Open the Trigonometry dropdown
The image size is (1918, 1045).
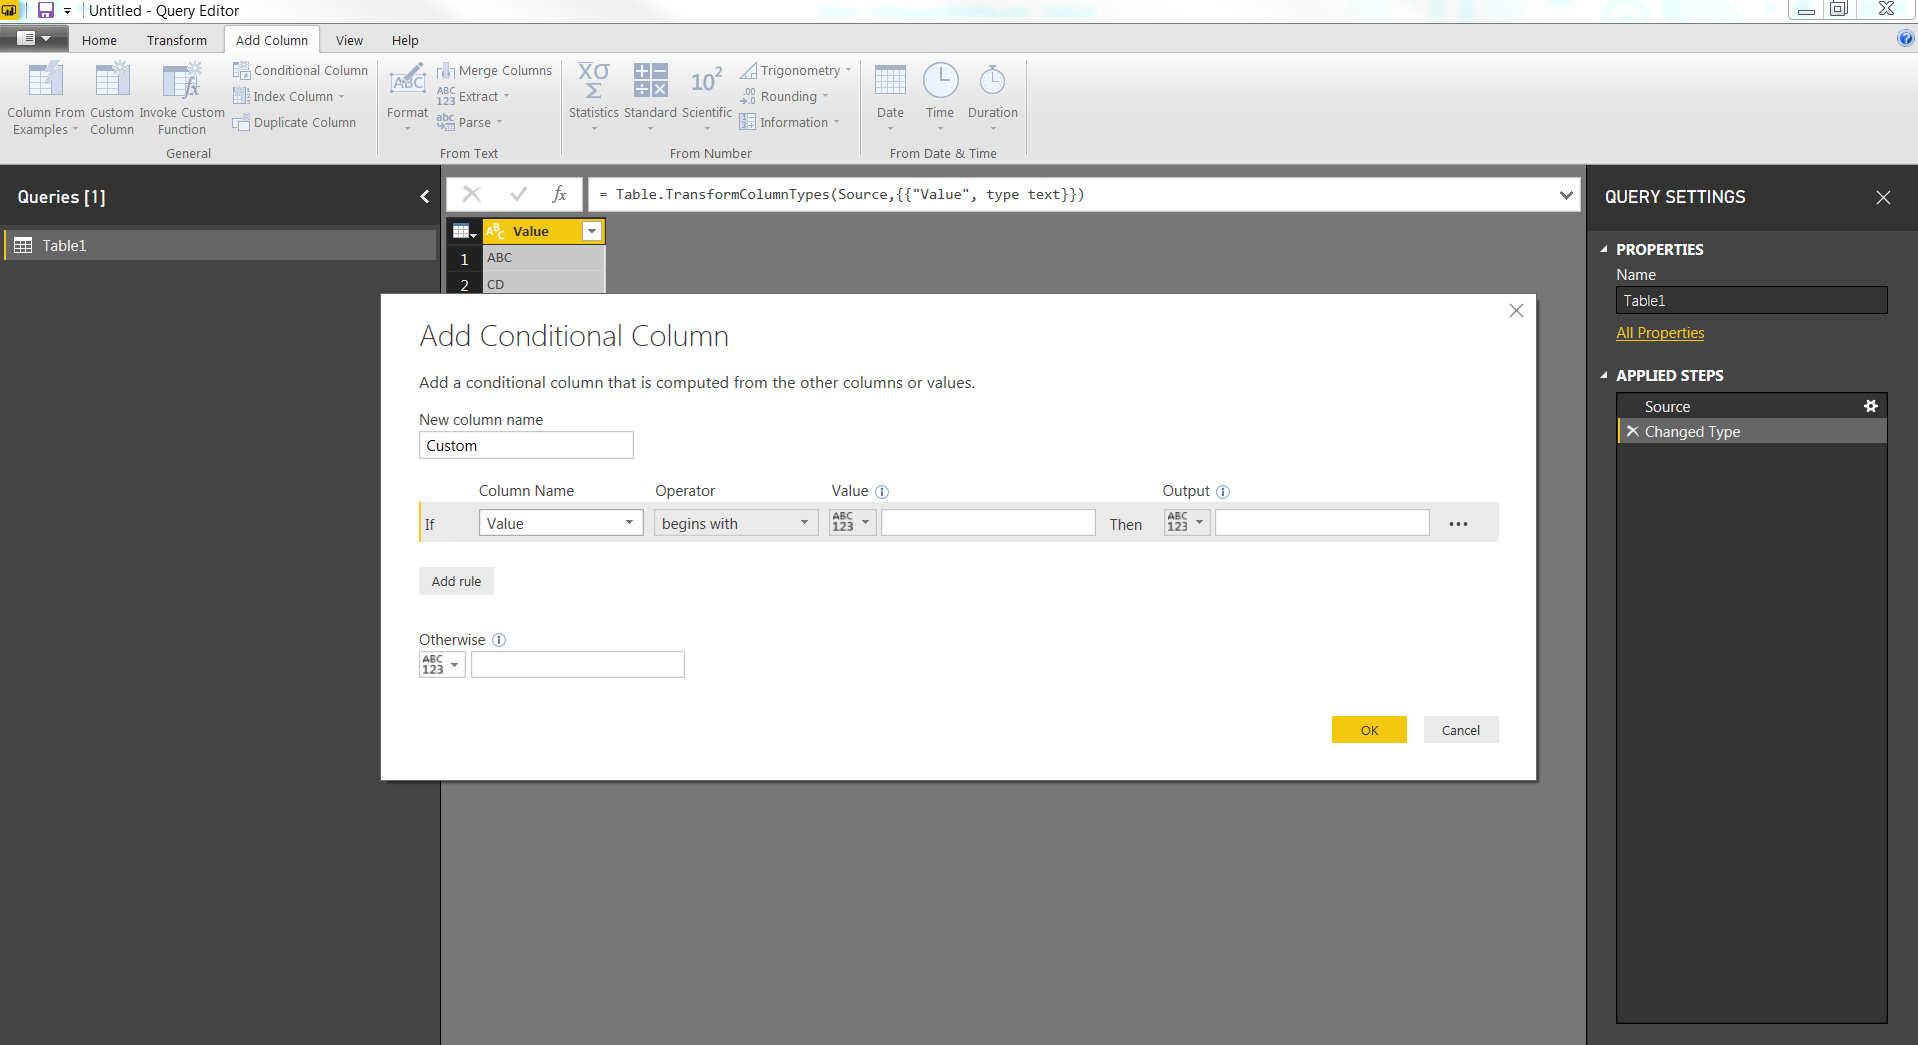[796, 70]
